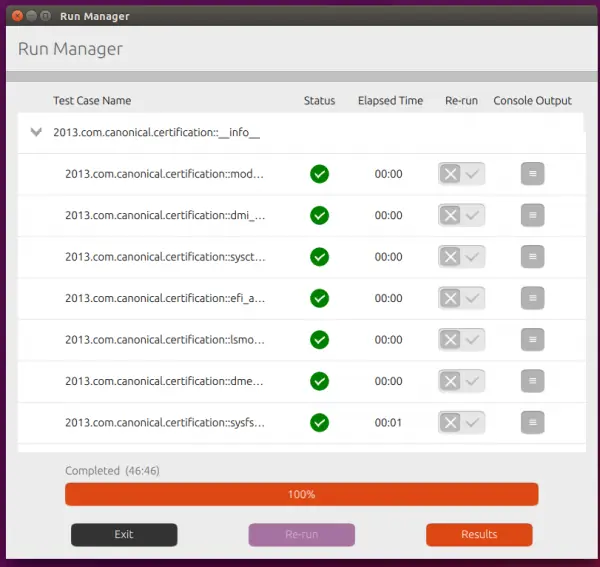Click the purple Re-run button
The width and height of the screenshot is (600, 567).
[x=302, y=534]
